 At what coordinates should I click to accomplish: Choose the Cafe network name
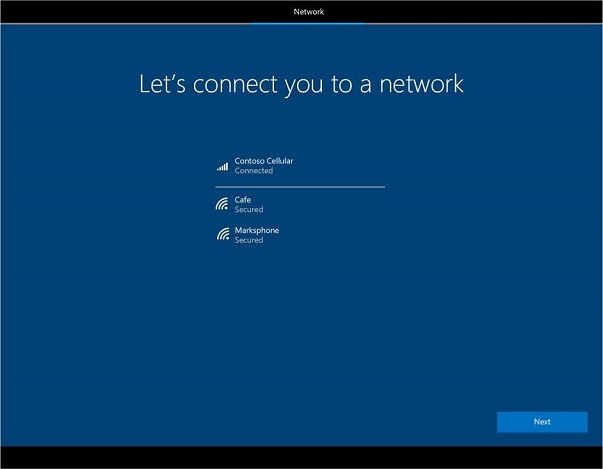tap(243, 200)
